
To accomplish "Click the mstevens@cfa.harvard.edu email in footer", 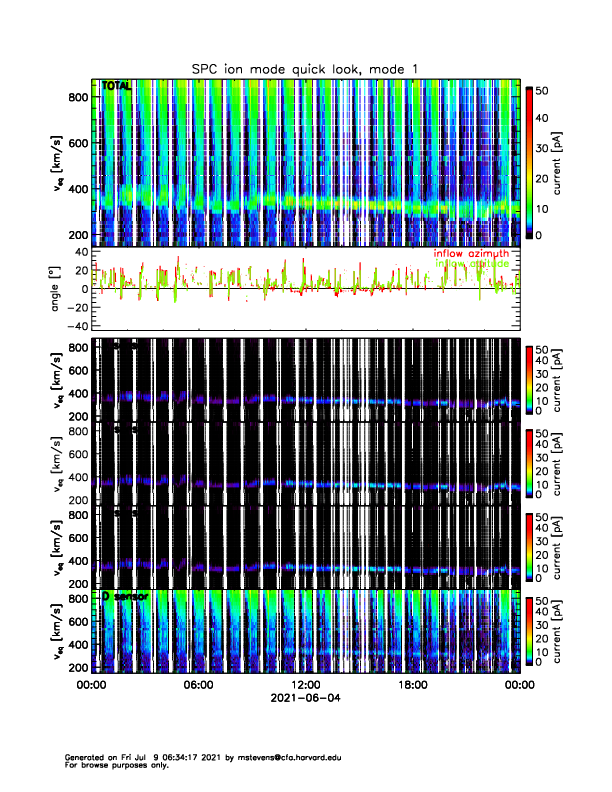I will [x=298, y=758].
